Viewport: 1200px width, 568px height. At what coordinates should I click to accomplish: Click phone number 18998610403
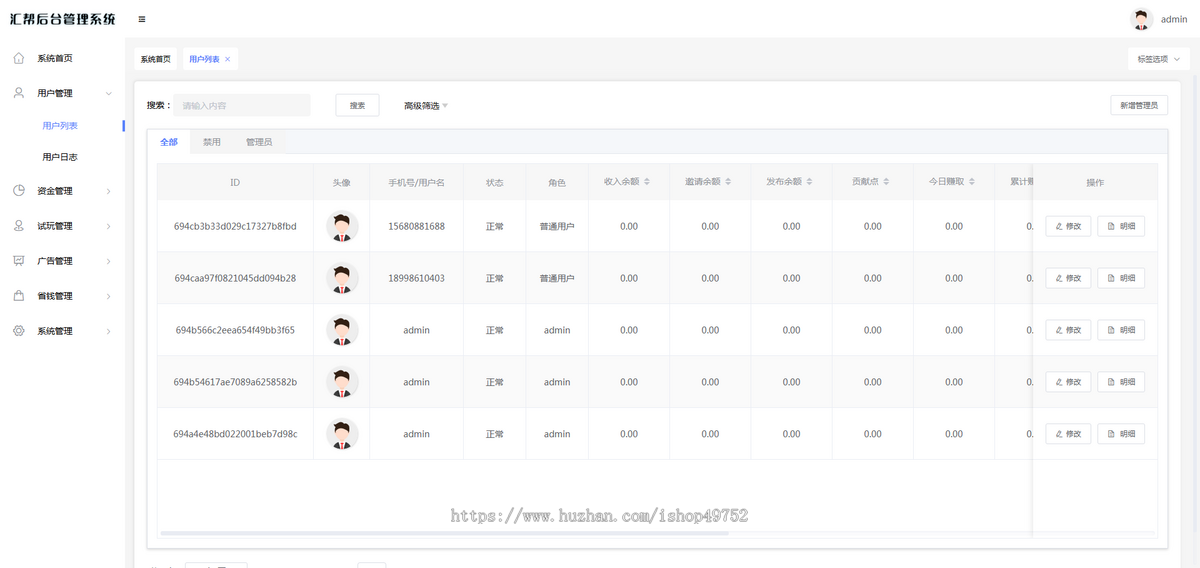[x=416, y=278]
